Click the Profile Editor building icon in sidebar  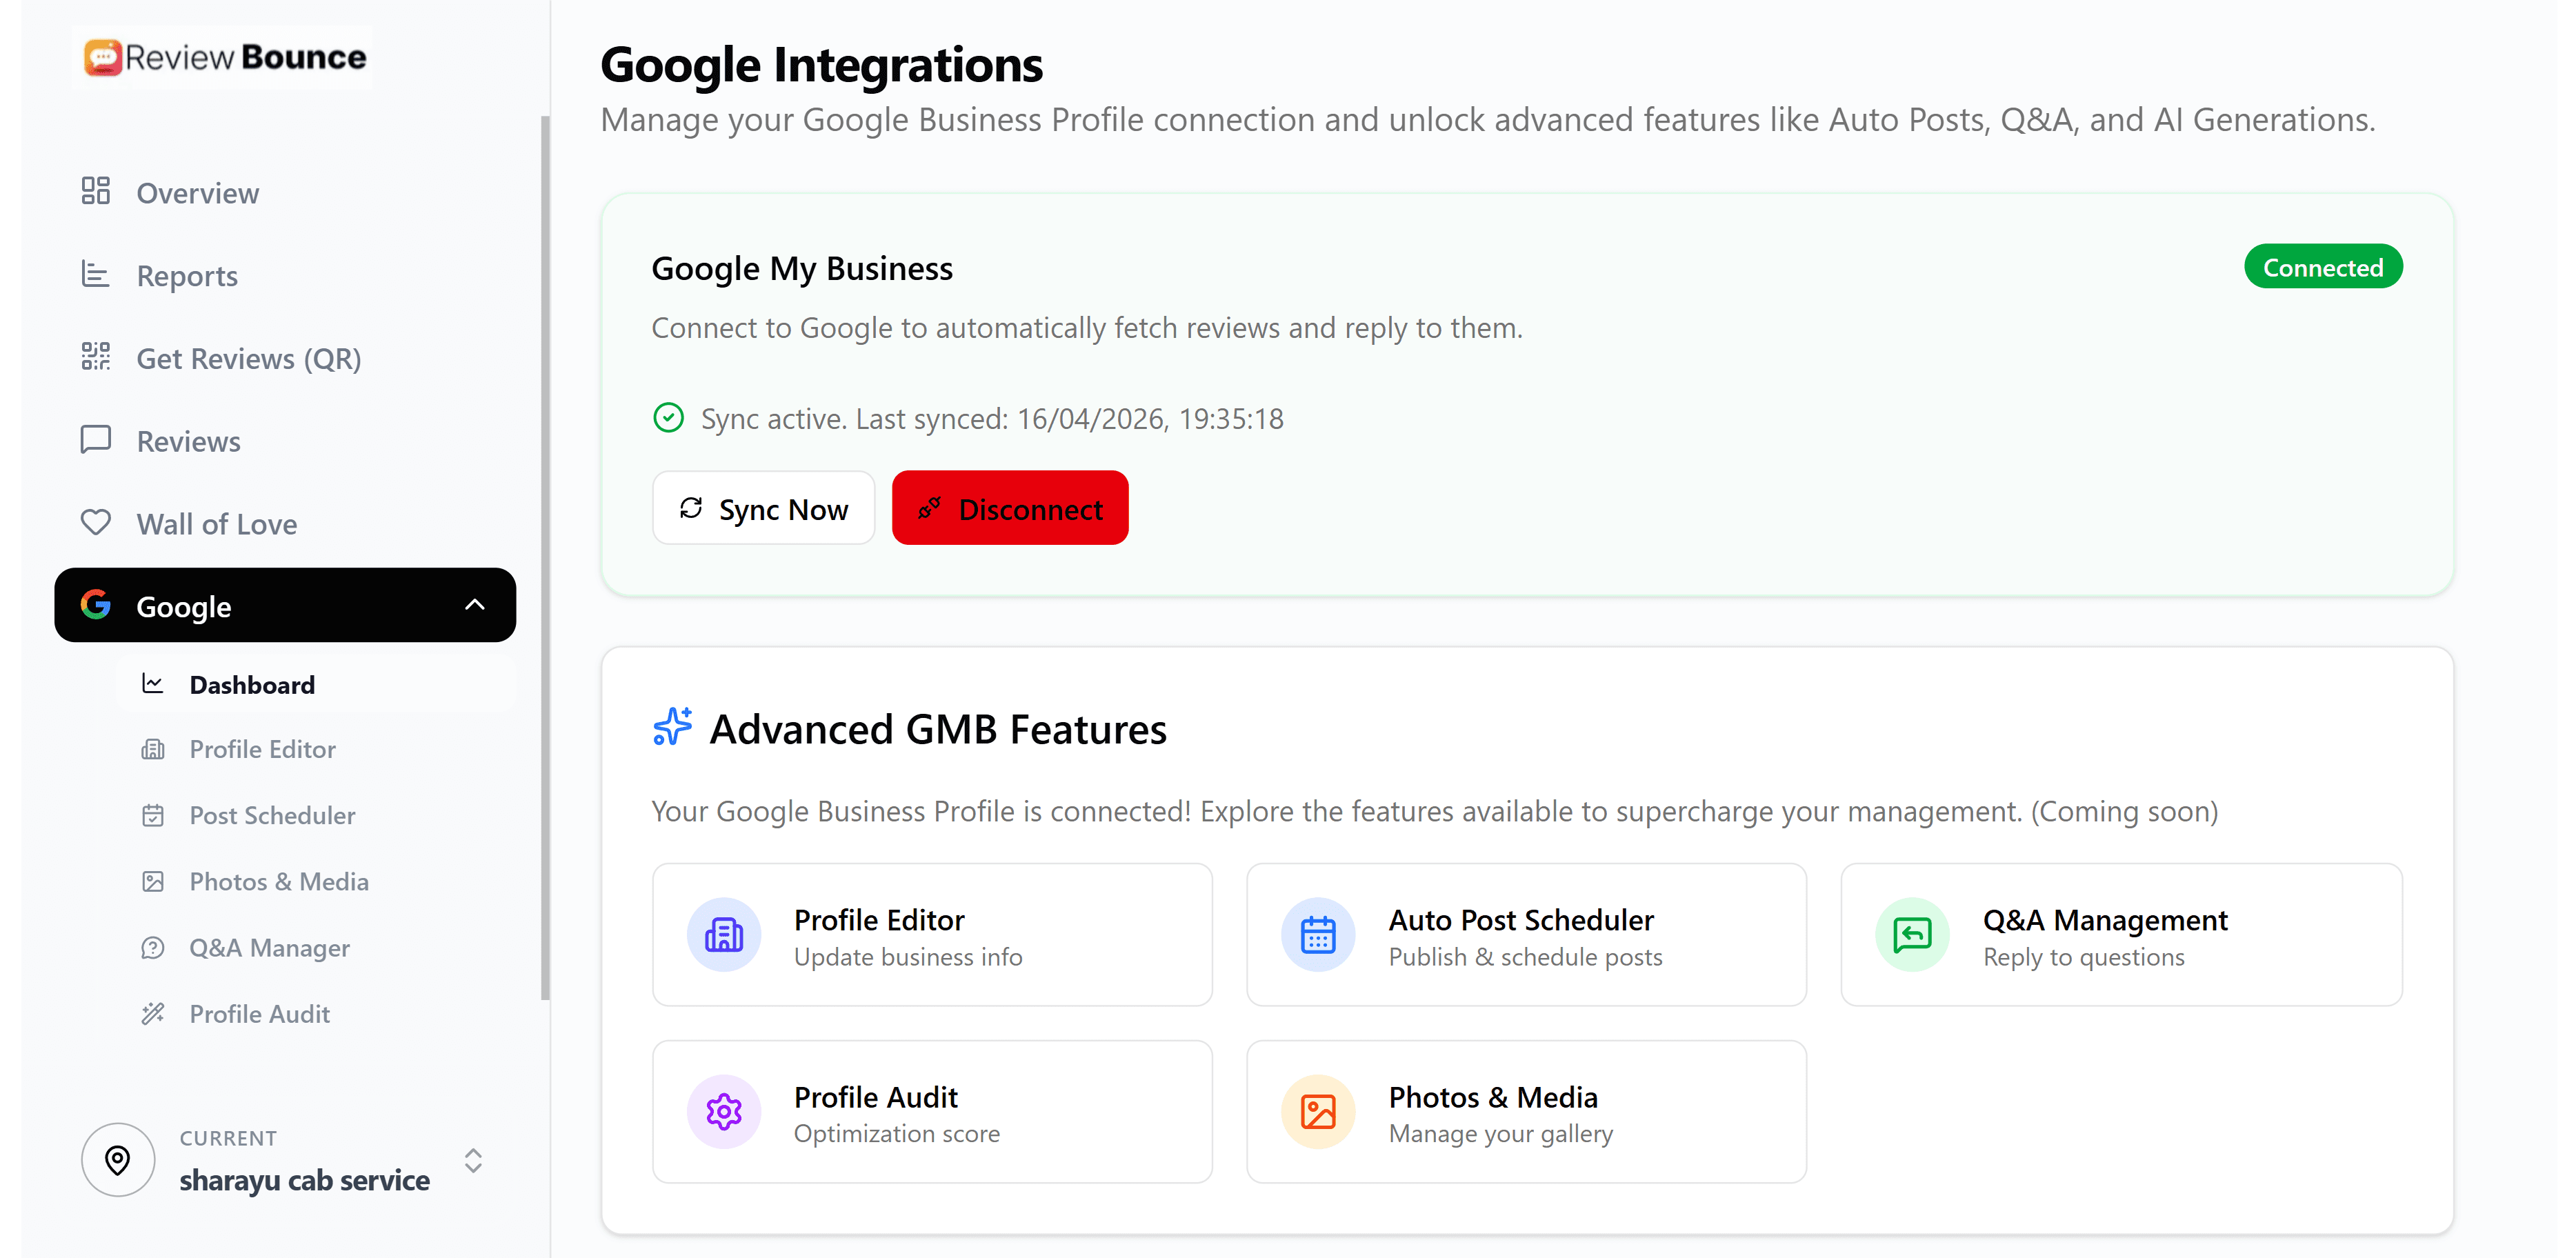tap(153, 749)
